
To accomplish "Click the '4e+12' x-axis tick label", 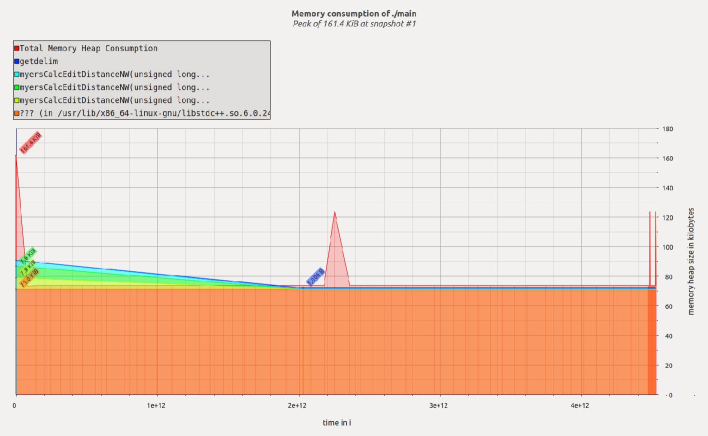I will click(580, 406).
